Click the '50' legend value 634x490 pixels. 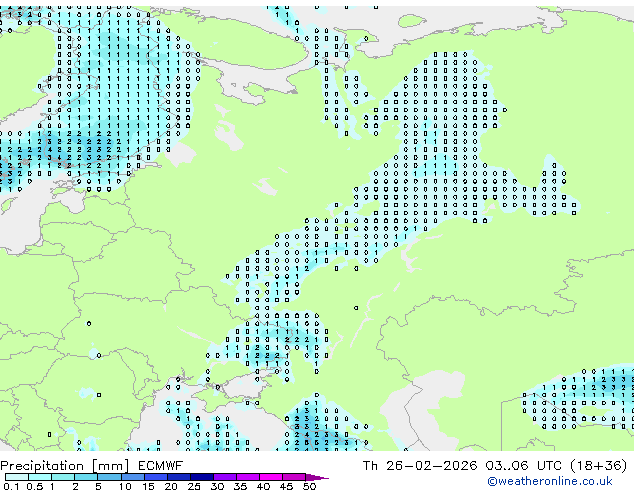click(x=309, y=486)
